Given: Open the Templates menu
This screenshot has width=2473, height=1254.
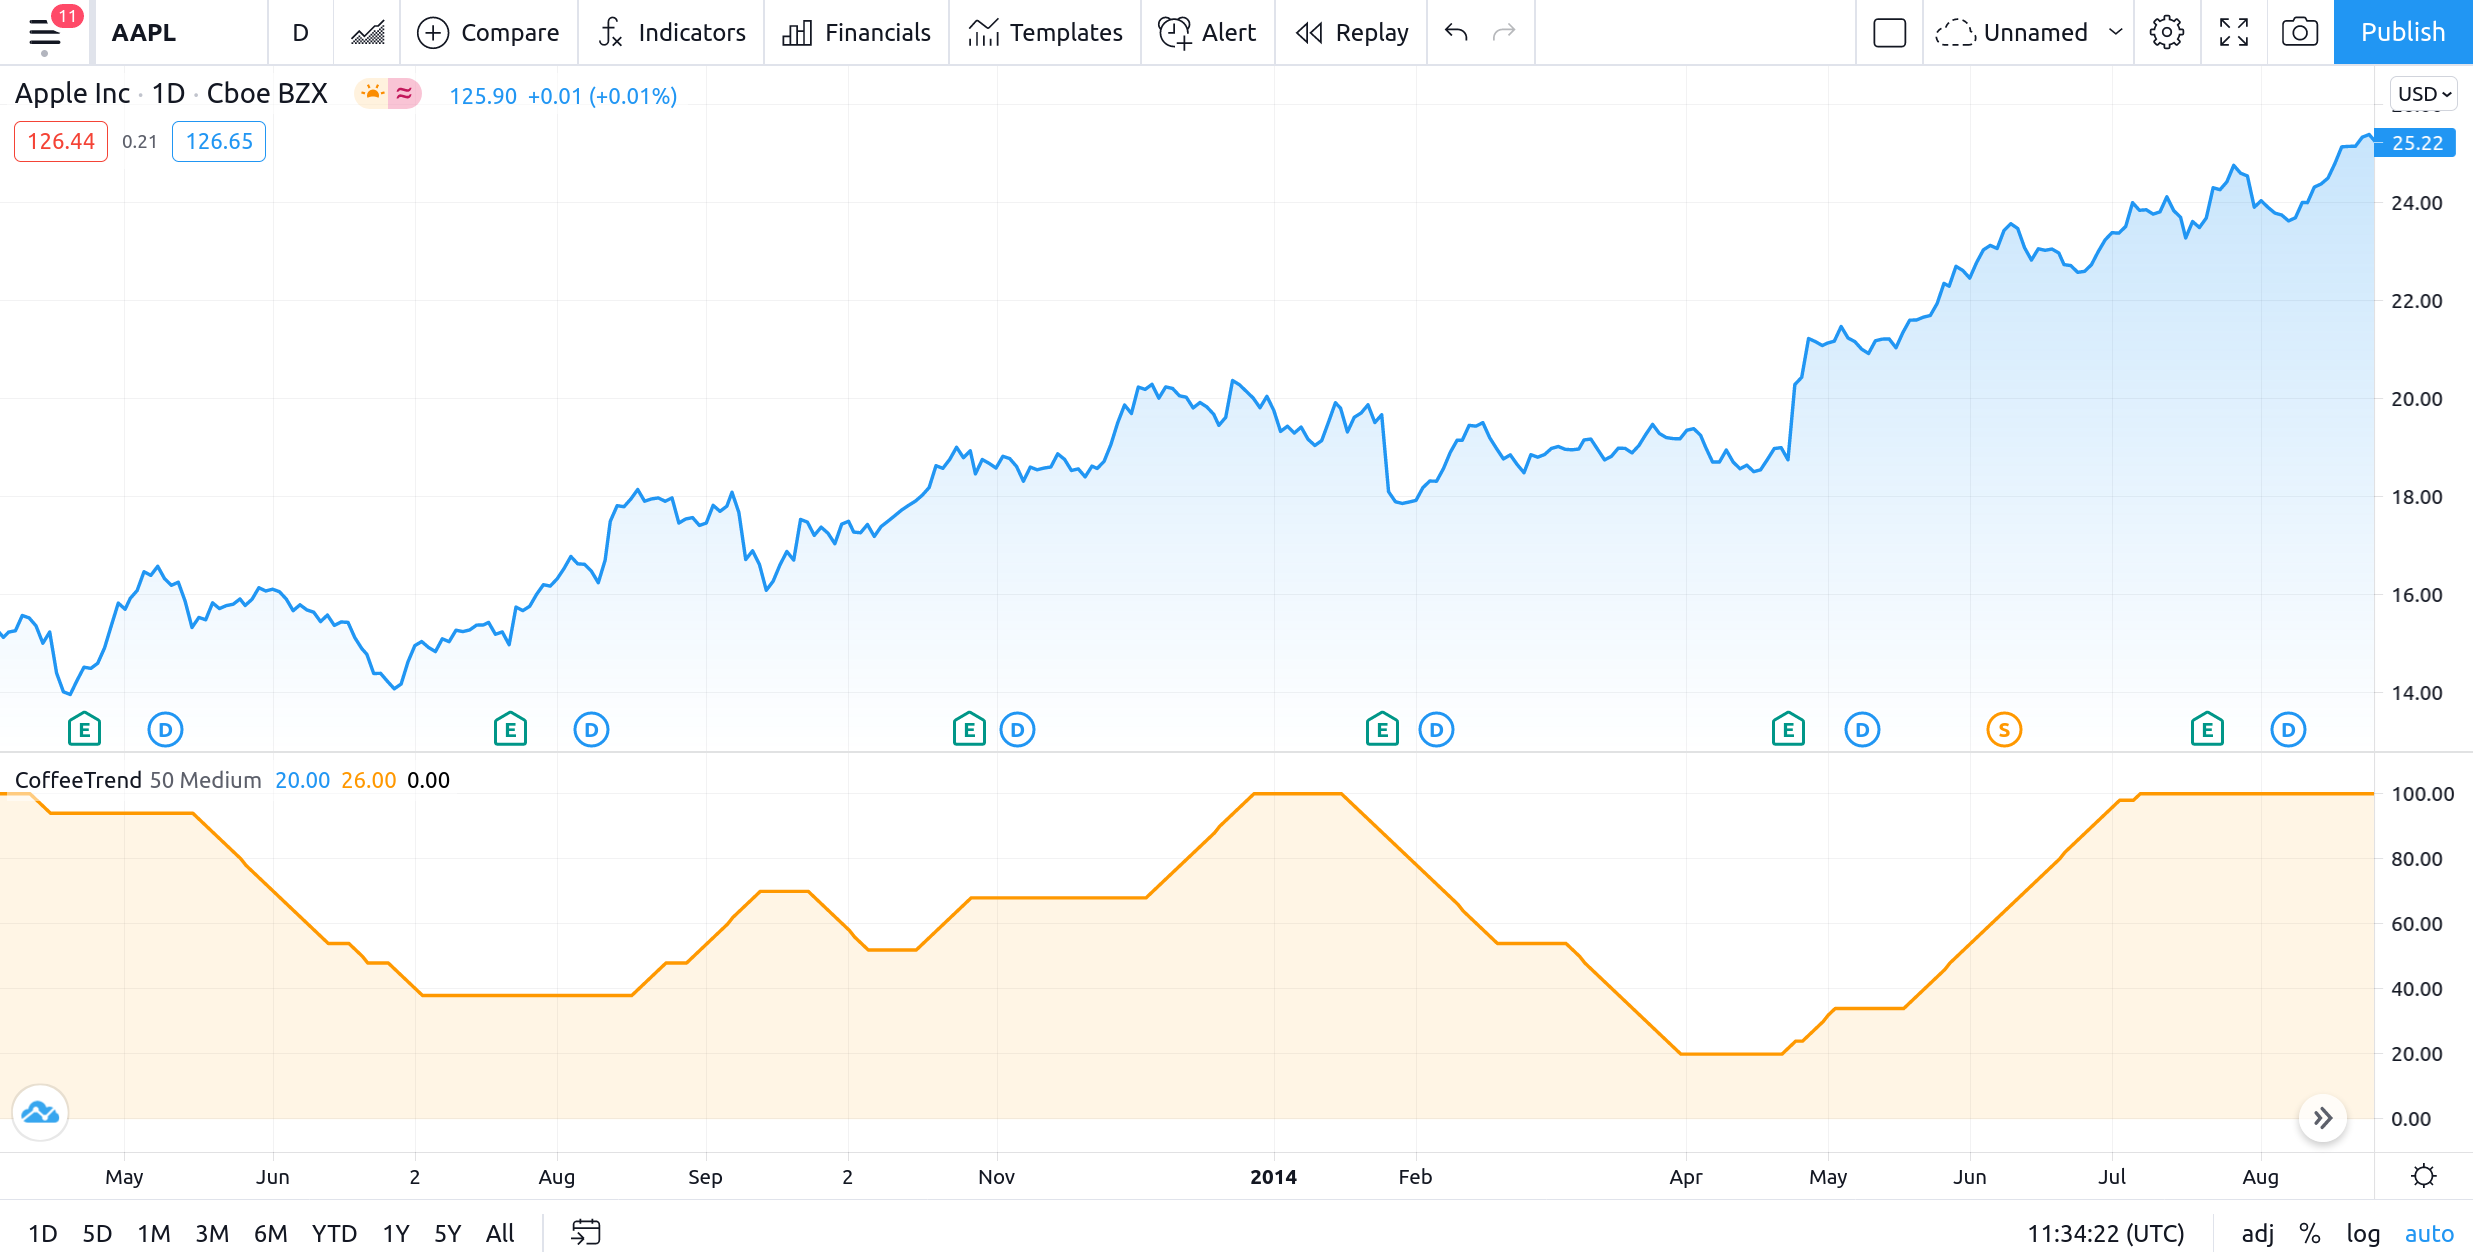Looking at the screenshot, I should click(1044, 32).
